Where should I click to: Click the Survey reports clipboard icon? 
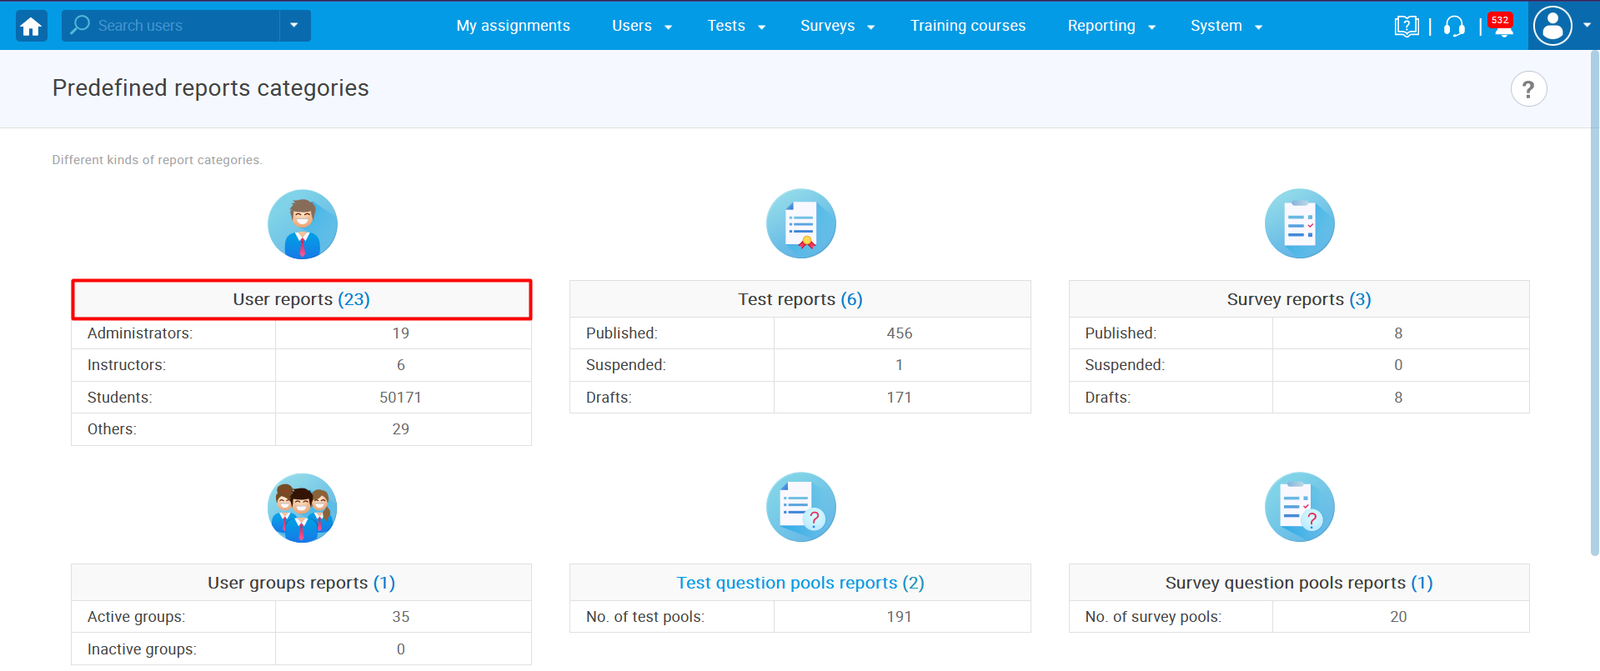tap(1299, 224)
